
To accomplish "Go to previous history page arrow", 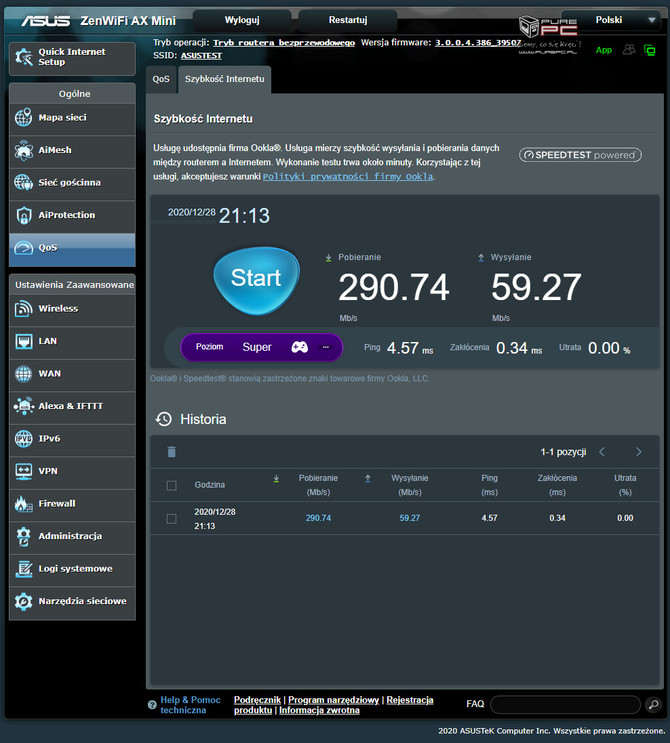I will 602,452.
